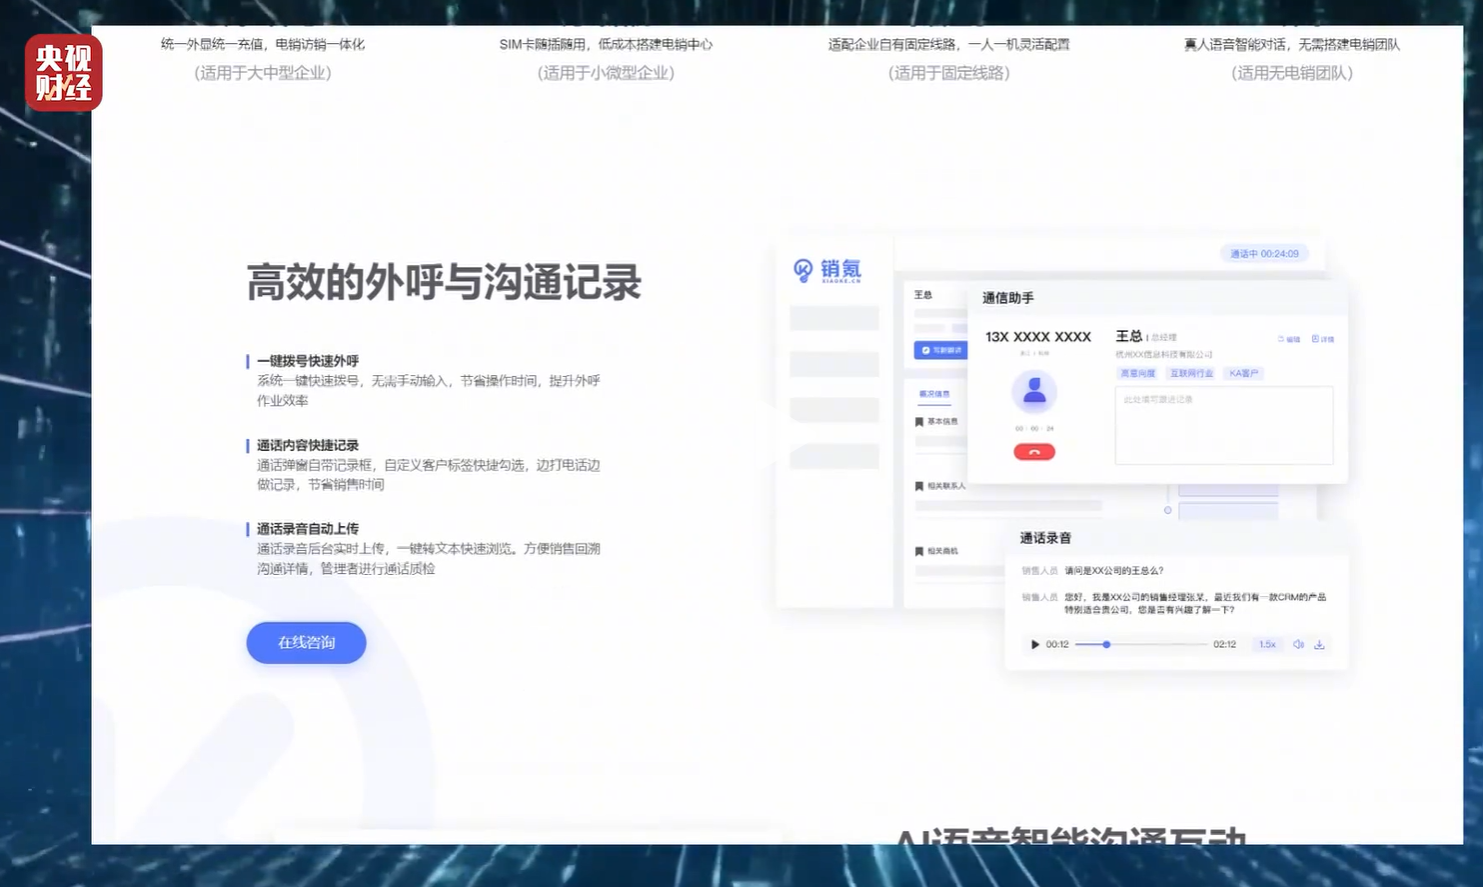Click the speaker volume icon

coord(1298,645)
